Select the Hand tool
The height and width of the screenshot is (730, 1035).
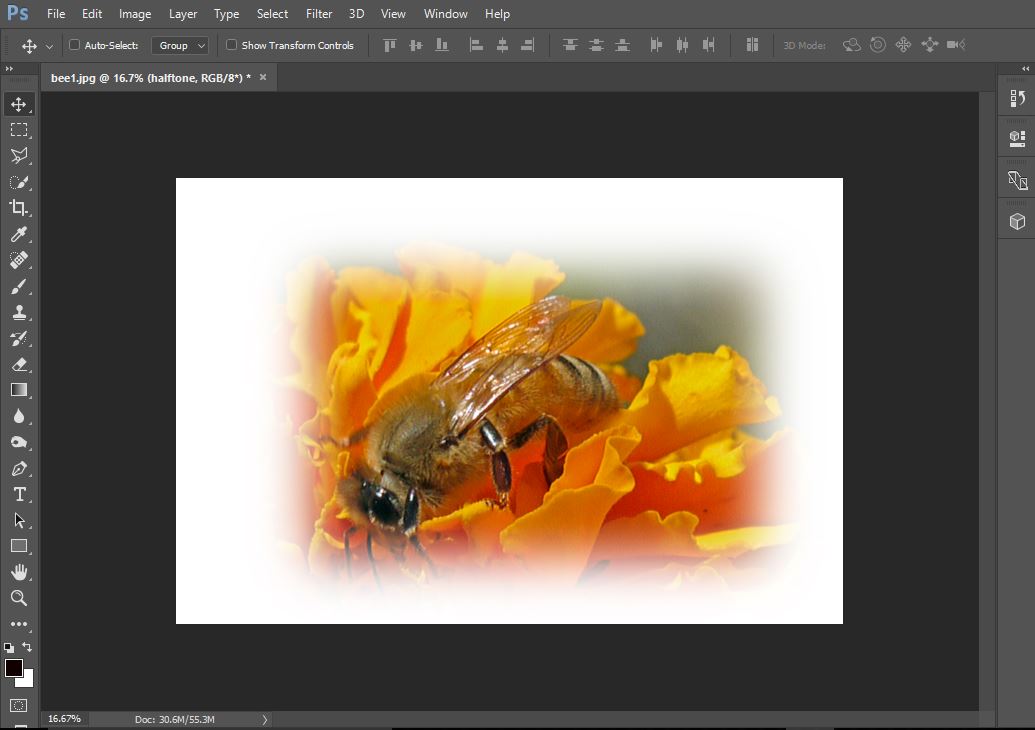[x=18, y=572]
